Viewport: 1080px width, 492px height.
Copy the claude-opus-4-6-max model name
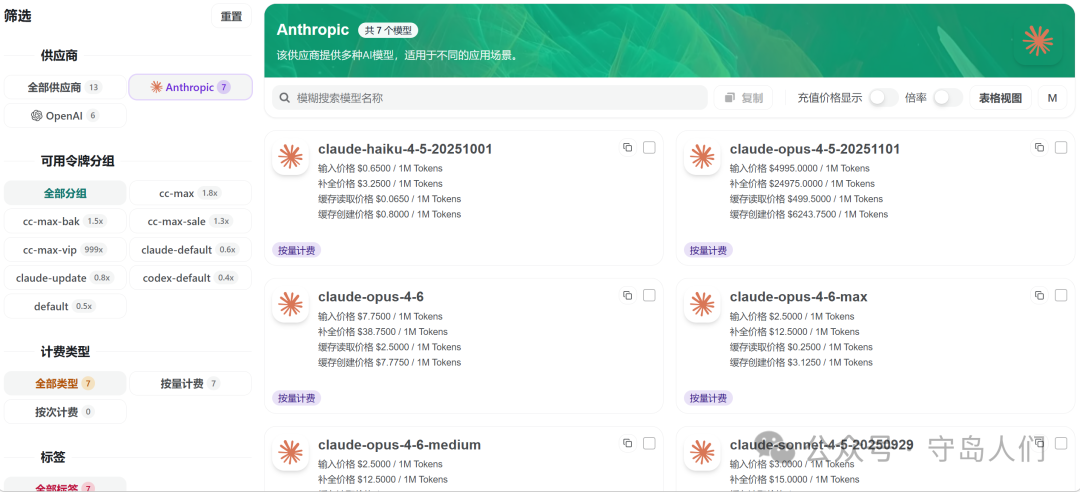[x=1039, y=296]
